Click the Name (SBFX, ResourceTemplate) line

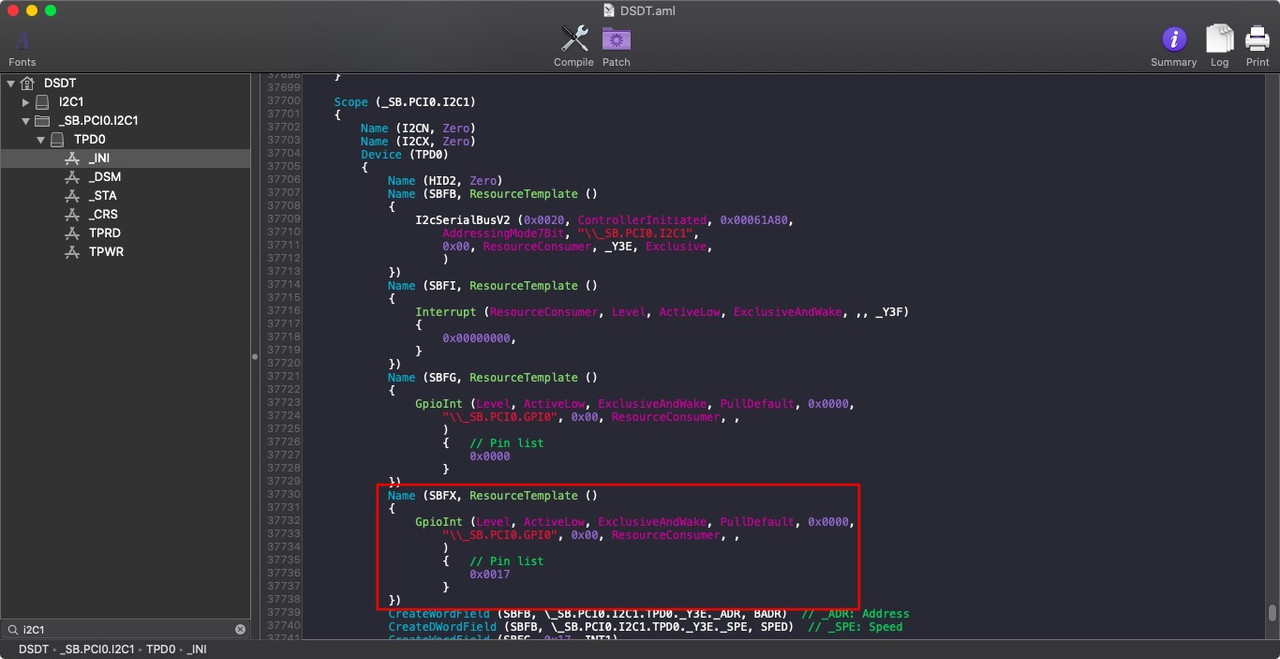(492, 495)
